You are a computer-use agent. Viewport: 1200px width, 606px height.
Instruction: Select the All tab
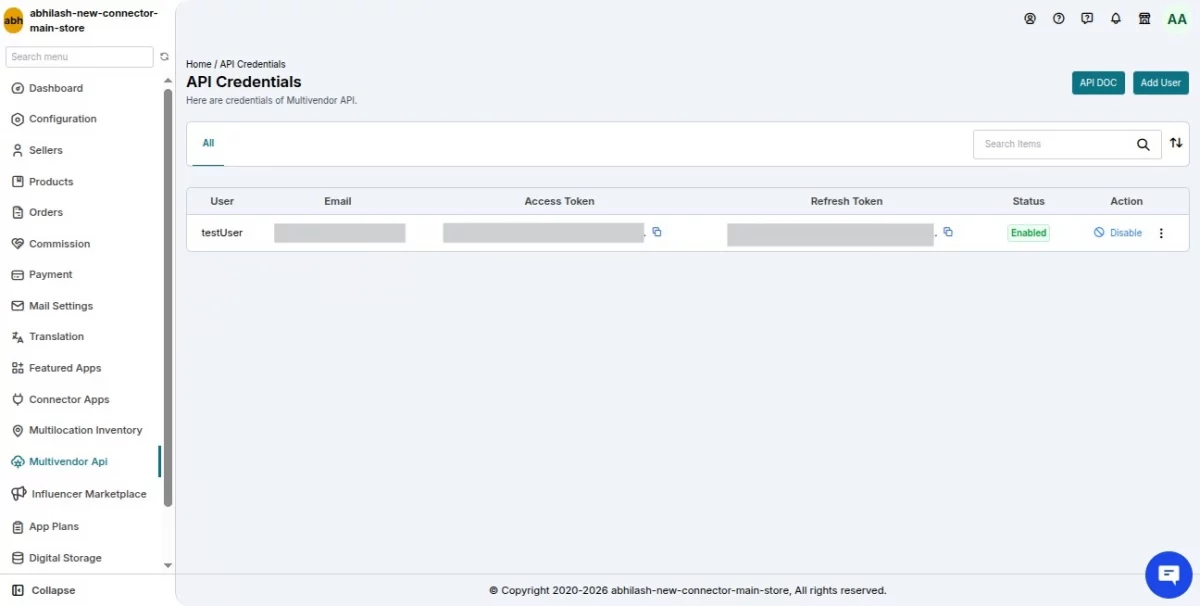(x=208, y=143)
